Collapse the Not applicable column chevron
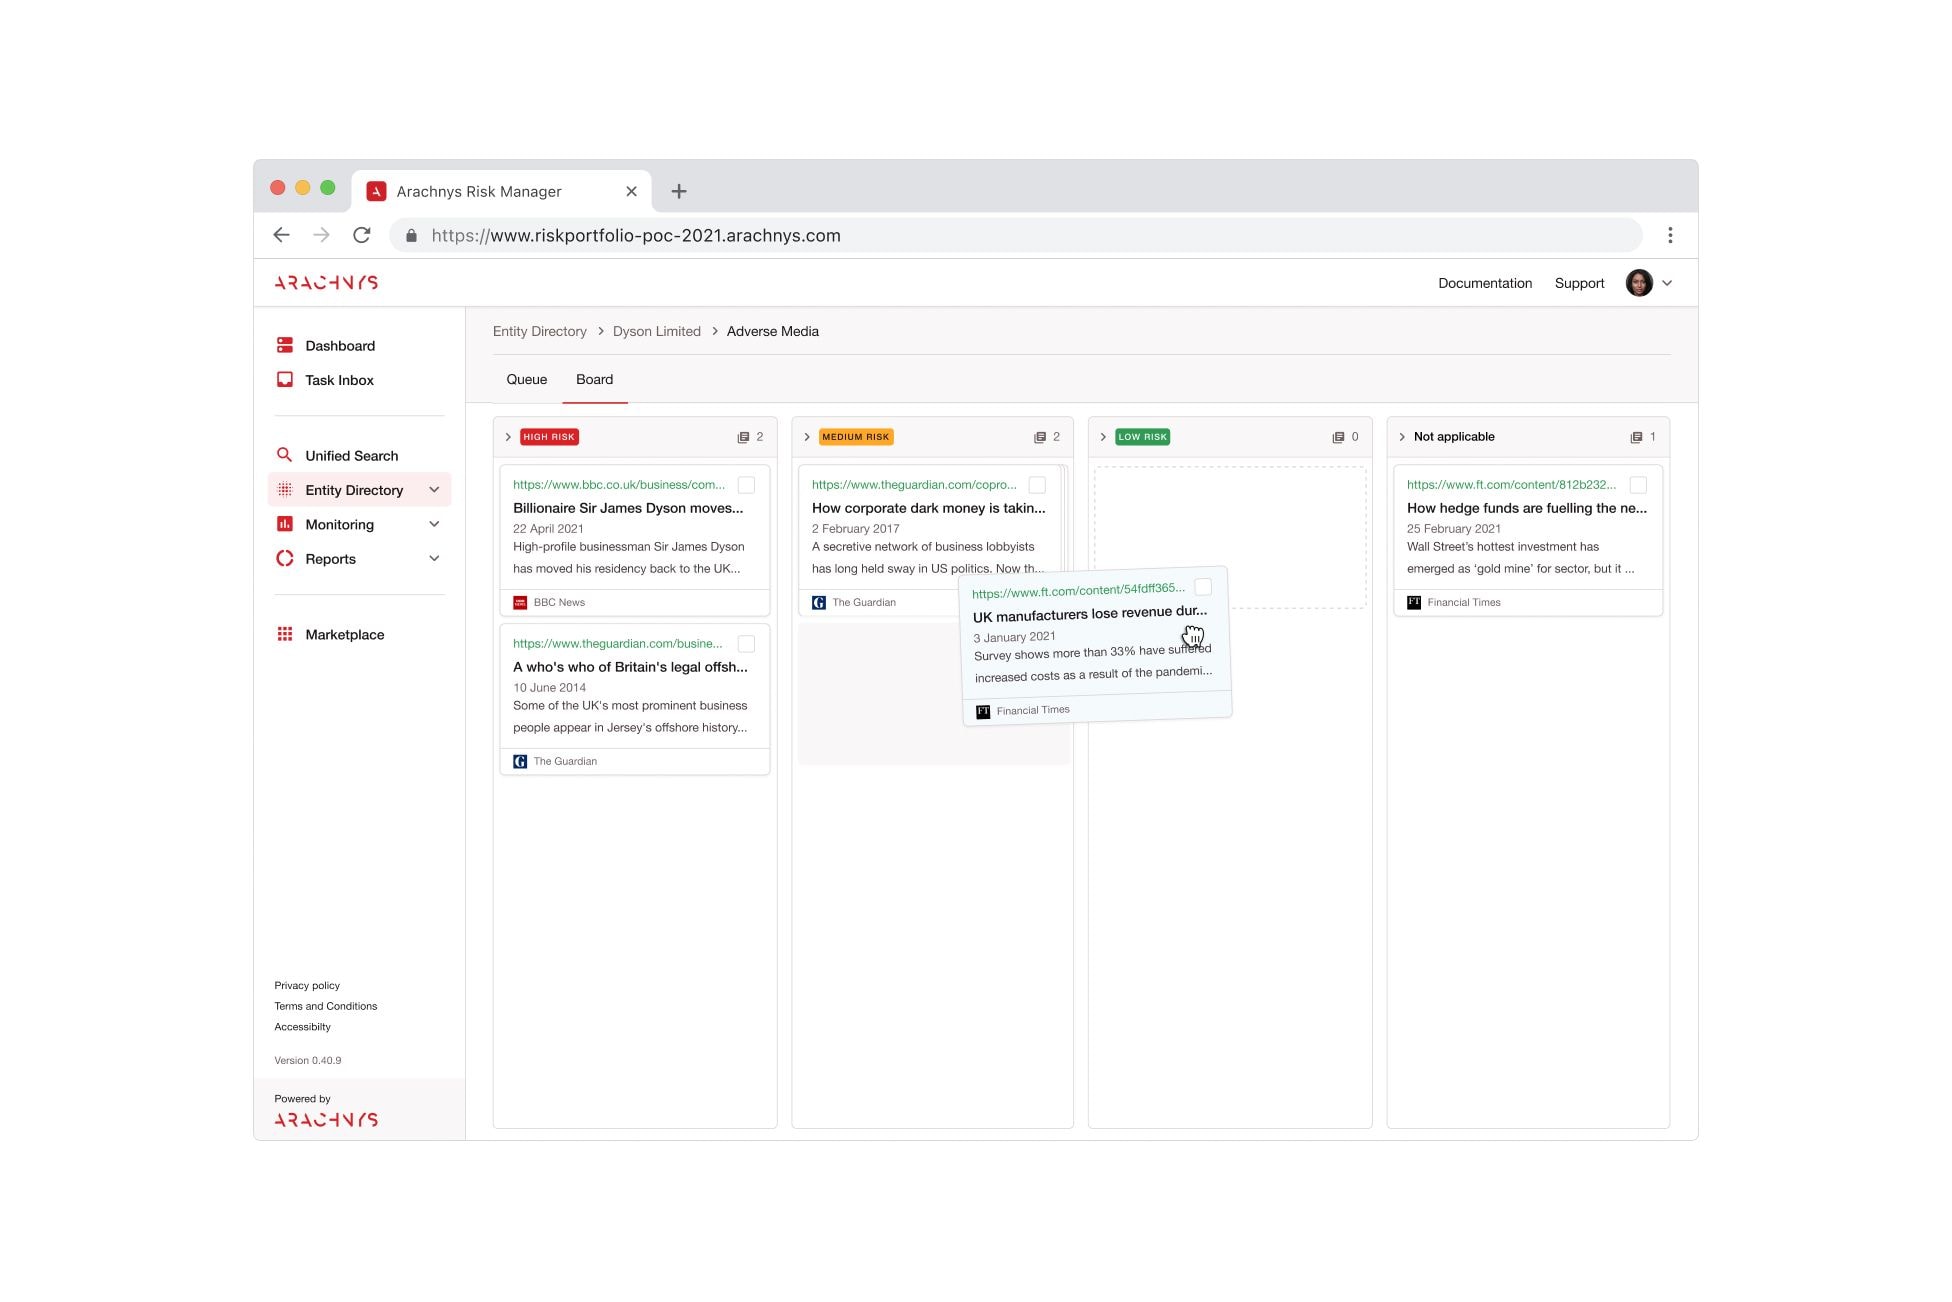 (x=1402, y=437)
